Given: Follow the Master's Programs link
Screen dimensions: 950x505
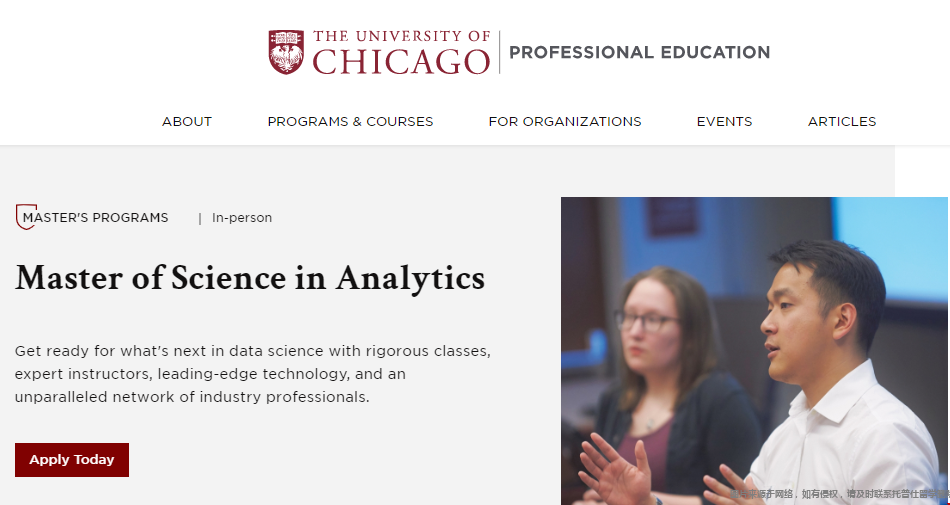Looking at the screenshot, I should (x=96, y=218).
